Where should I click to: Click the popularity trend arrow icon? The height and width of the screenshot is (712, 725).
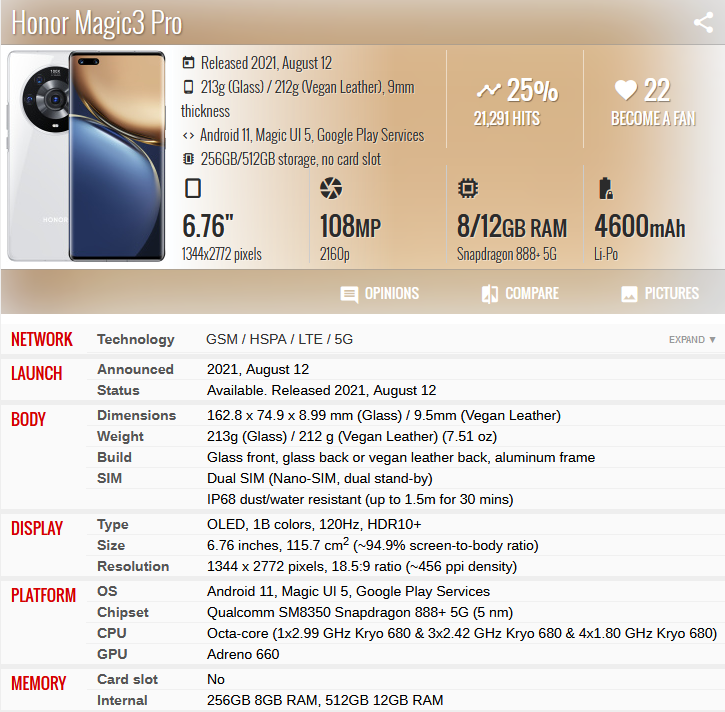(487, 91)
